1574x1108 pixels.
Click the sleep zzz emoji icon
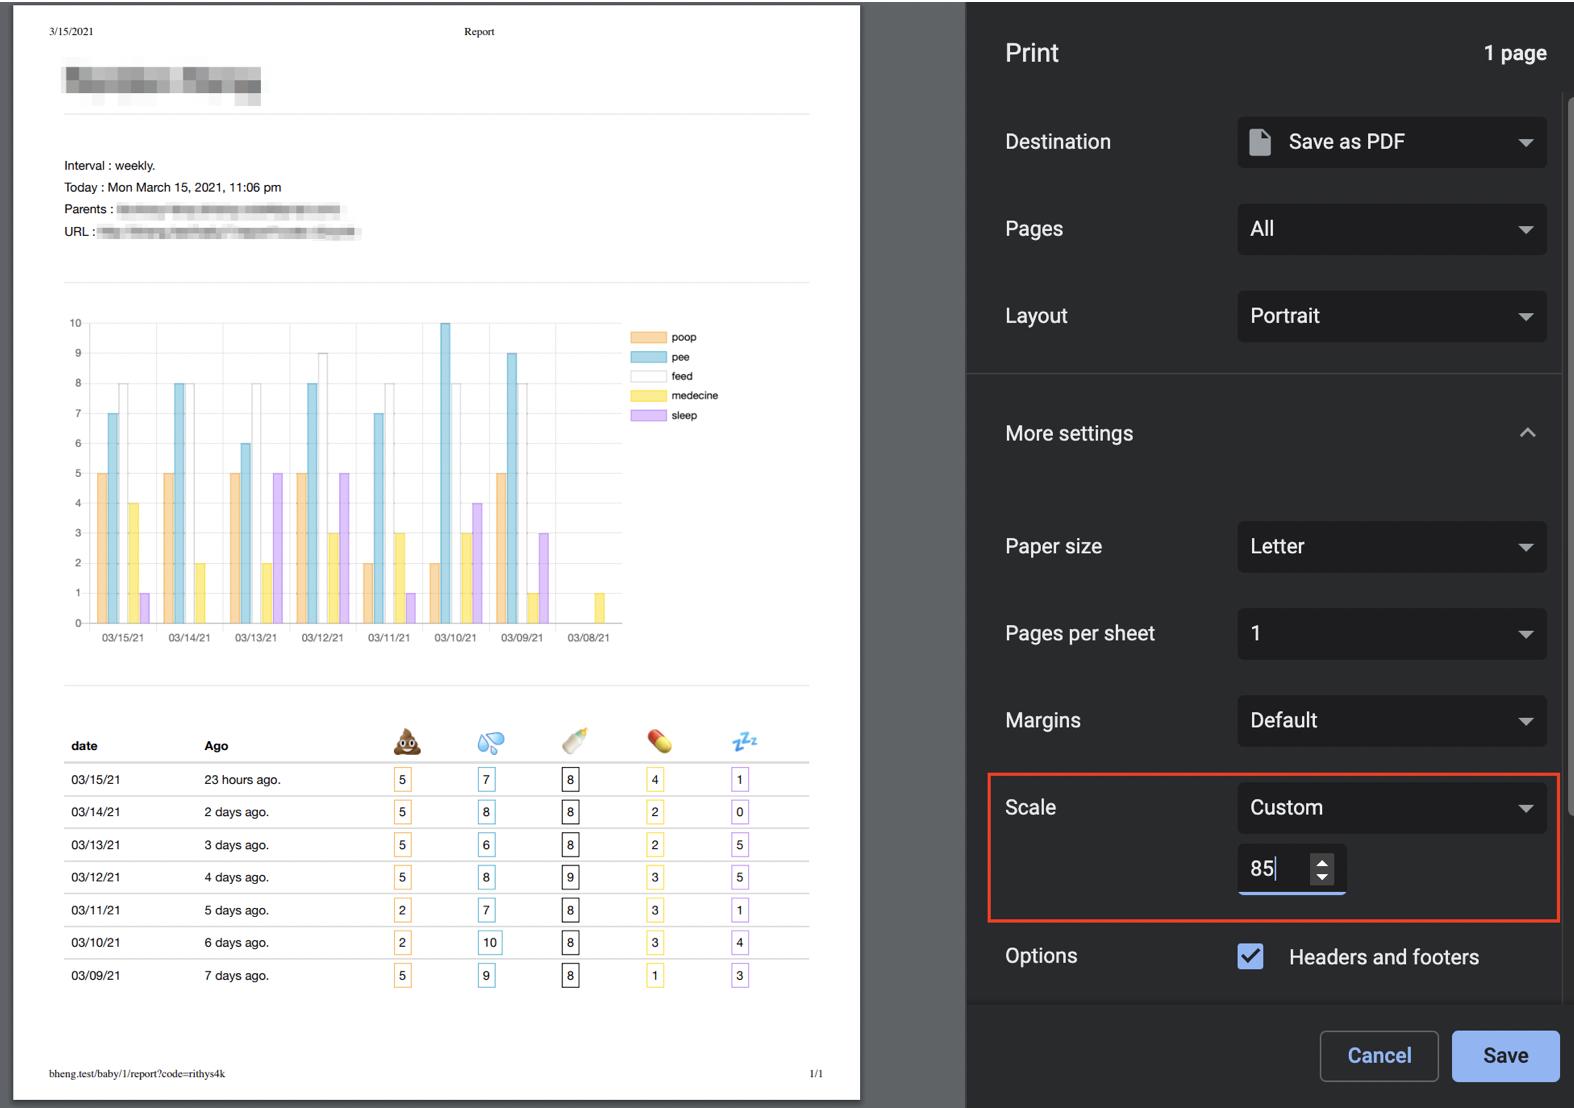click(745, 741)
